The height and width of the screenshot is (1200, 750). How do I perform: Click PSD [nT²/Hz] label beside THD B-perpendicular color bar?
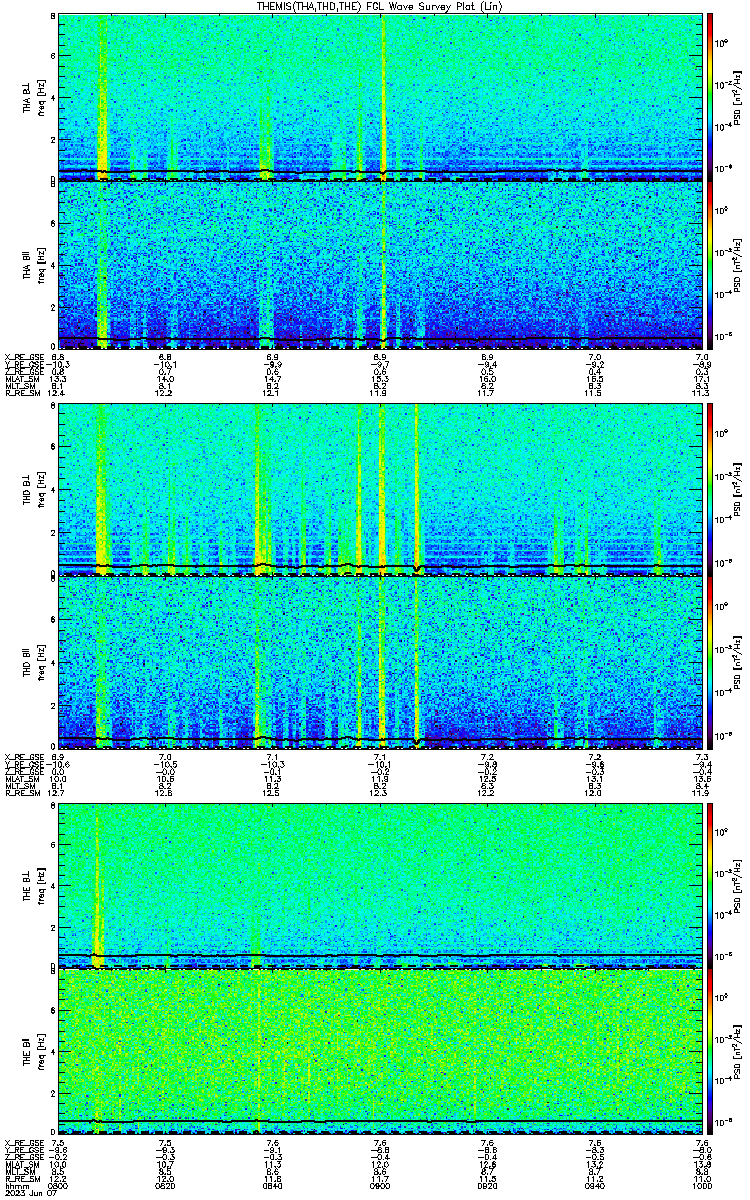coord(737,490)
